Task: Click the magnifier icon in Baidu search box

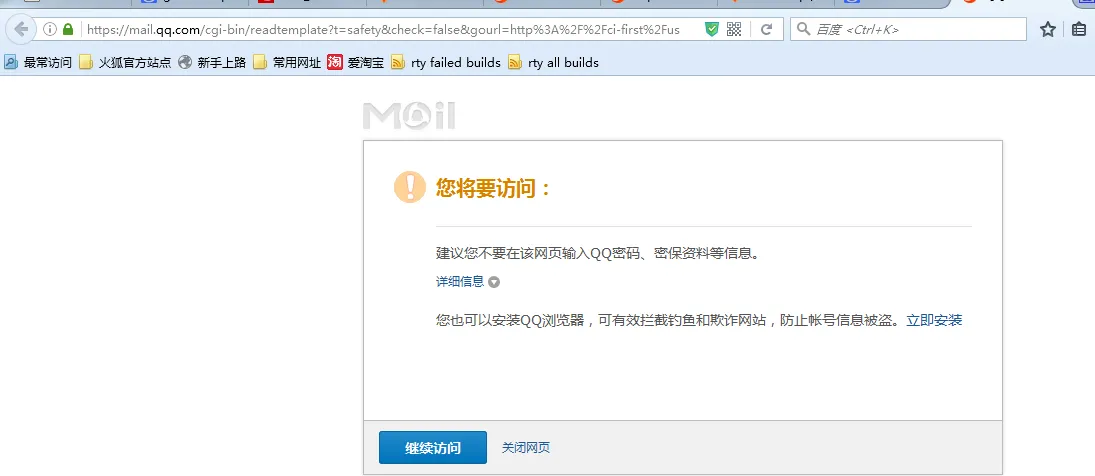Action: [x=803, y=29]
